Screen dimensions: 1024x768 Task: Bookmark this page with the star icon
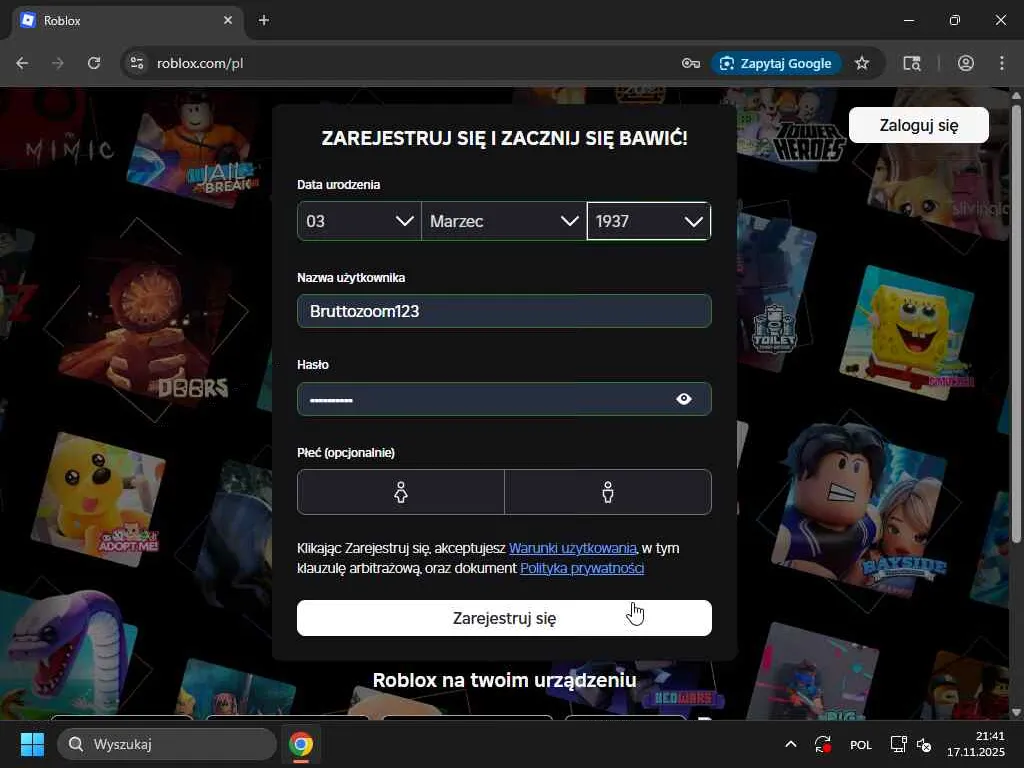(862, 63)
